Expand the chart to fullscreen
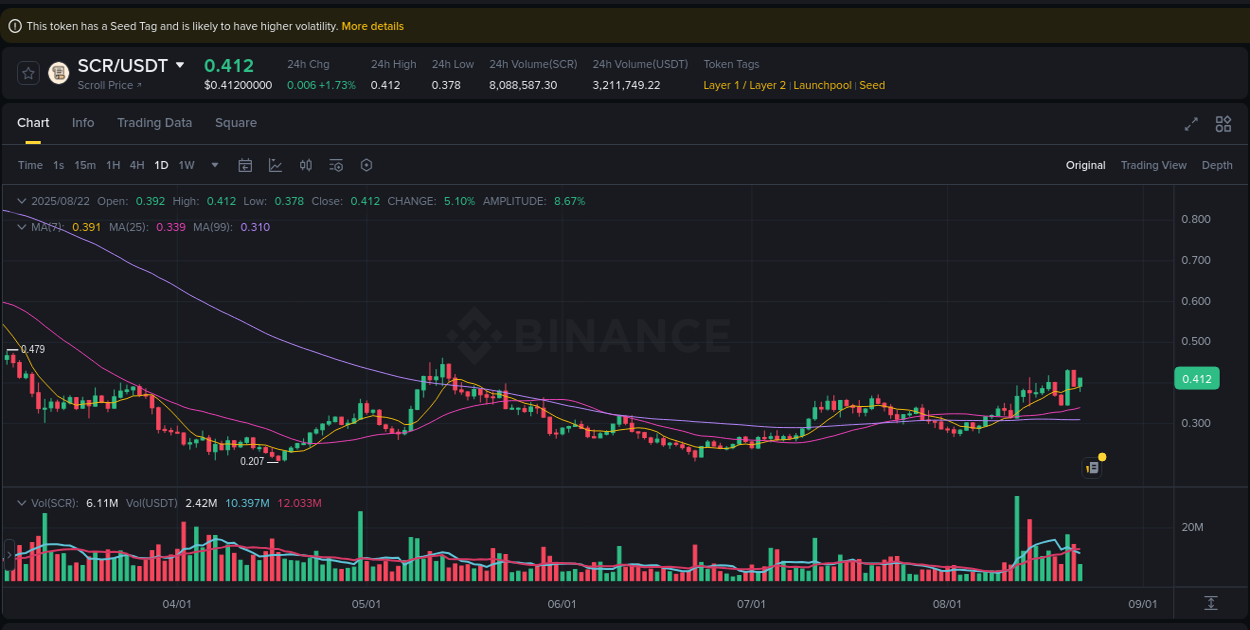 (x=1190, y=124)
